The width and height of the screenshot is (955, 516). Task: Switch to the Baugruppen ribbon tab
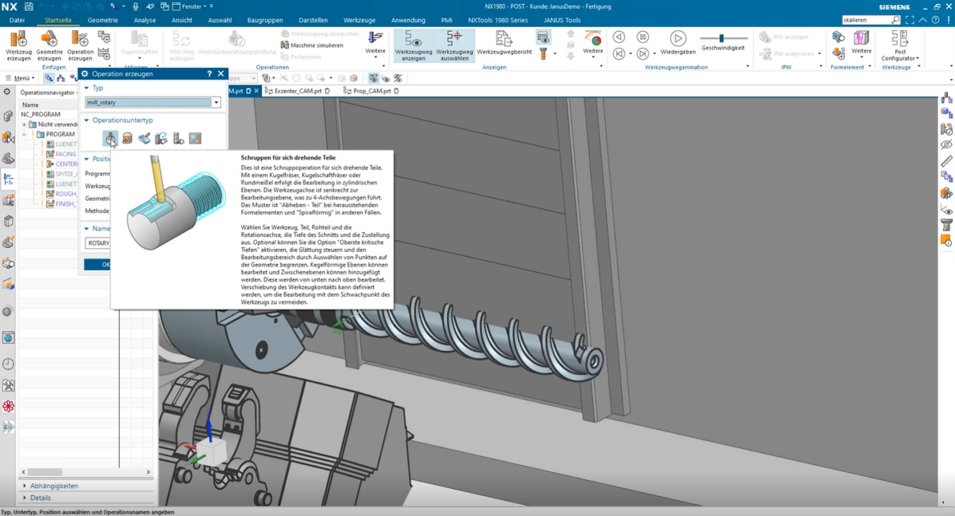click(x=265, y=20)
